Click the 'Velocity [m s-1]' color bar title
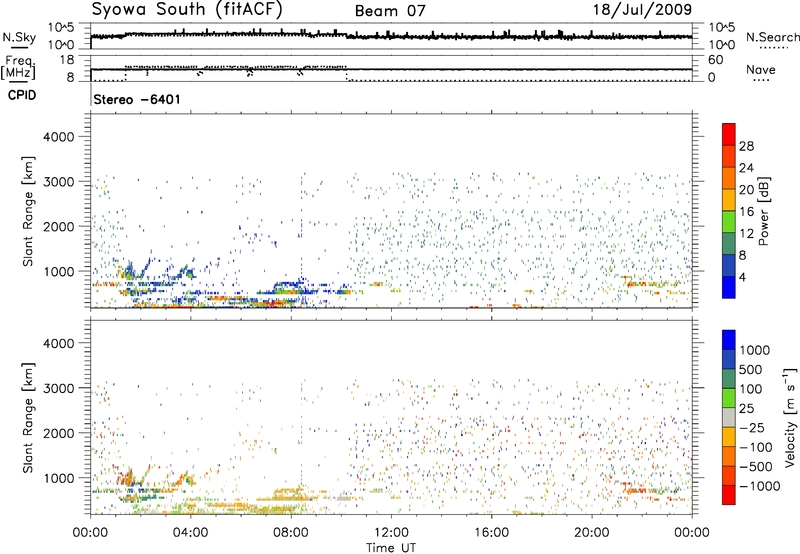 [790, 417]
